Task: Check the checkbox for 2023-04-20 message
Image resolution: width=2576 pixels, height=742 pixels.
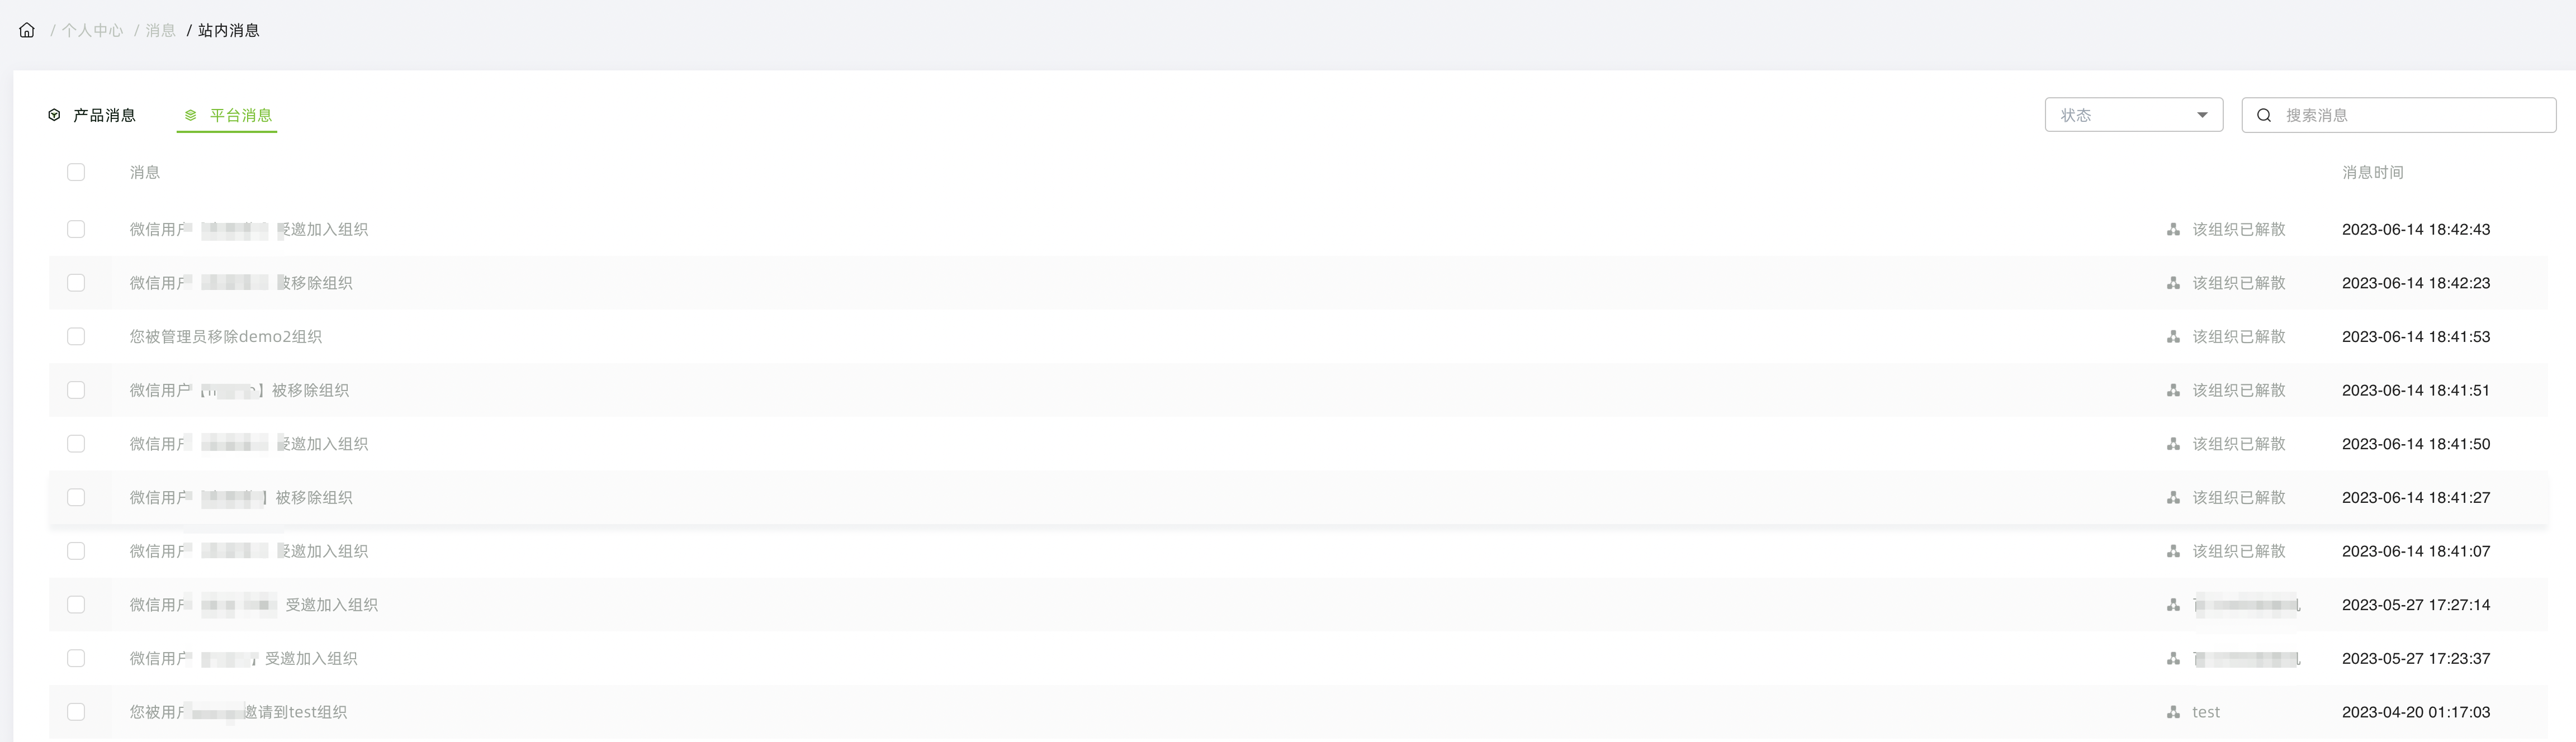Action: click(x=76, y=712)
